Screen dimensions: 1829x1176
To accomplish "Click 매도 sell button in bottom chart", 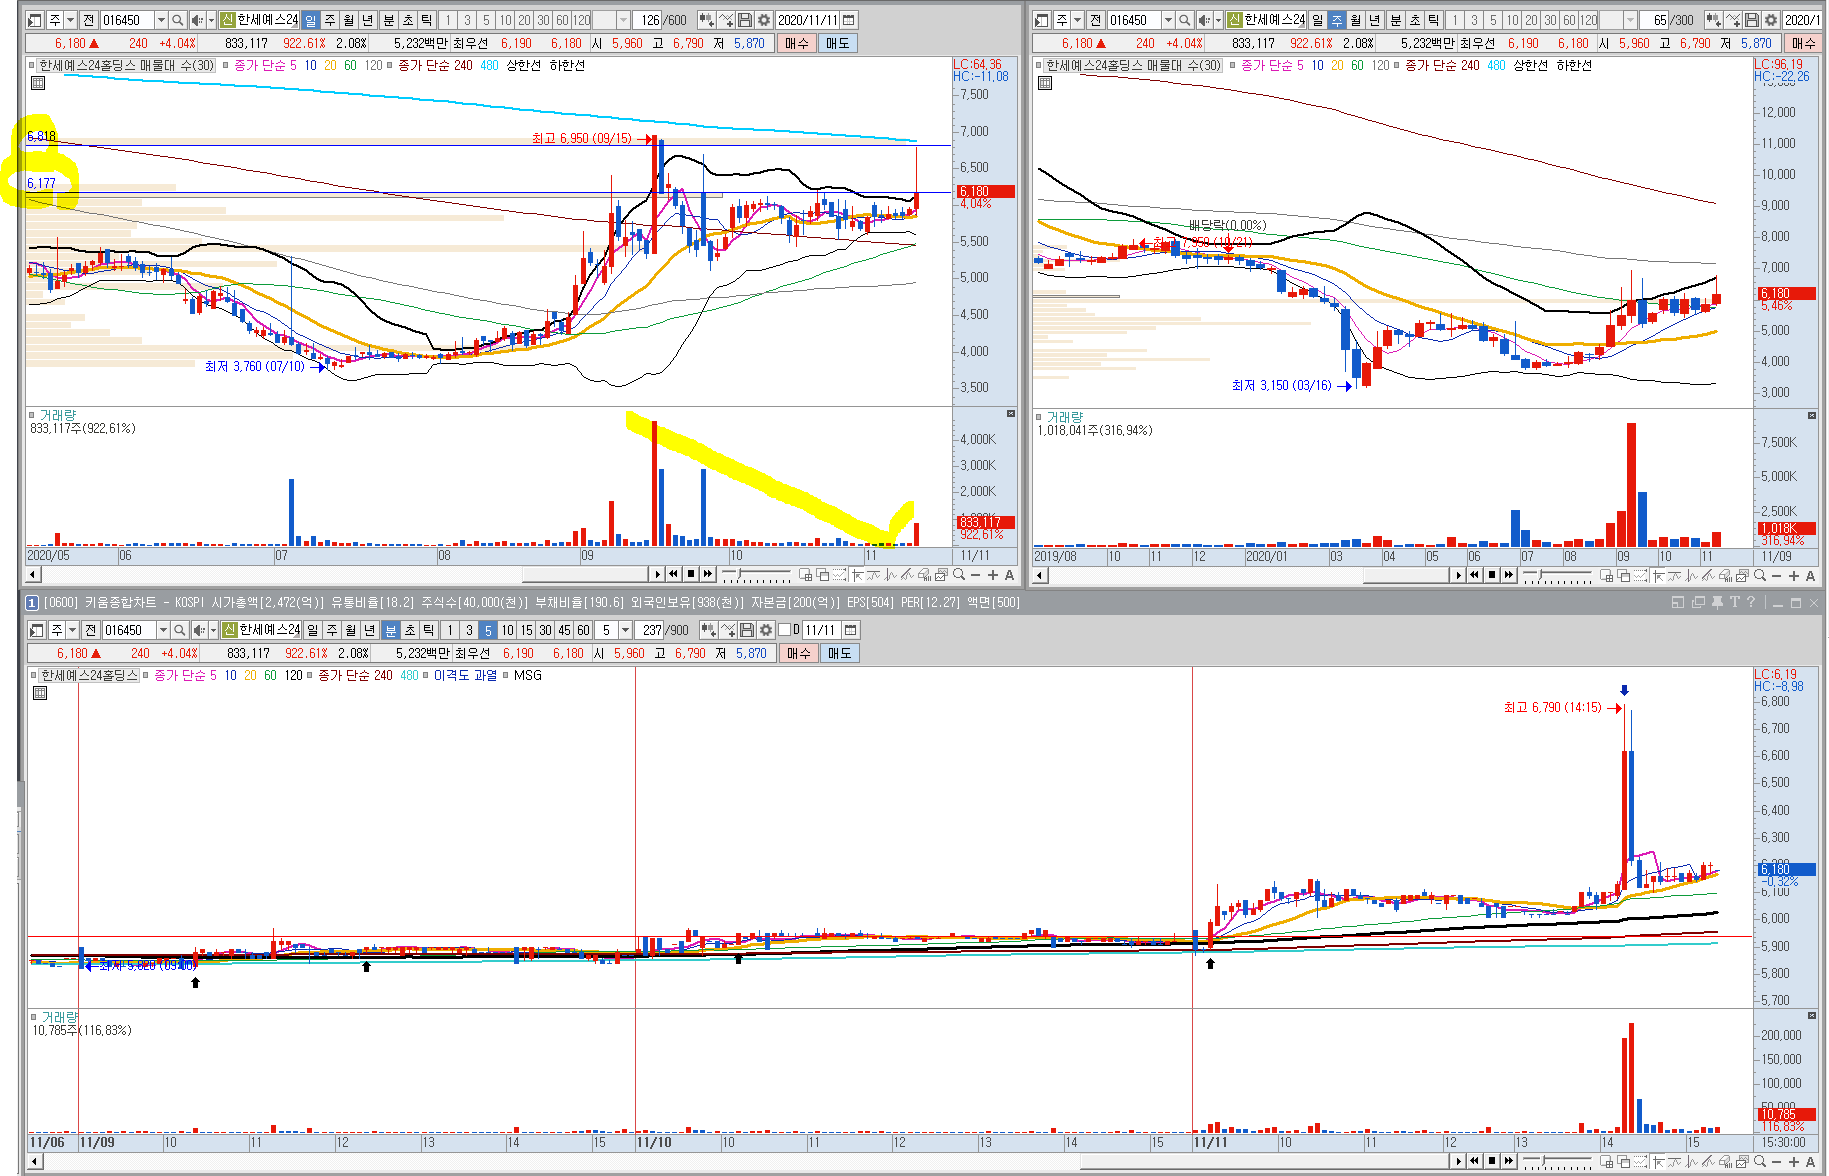I will (x=840, y=653).
